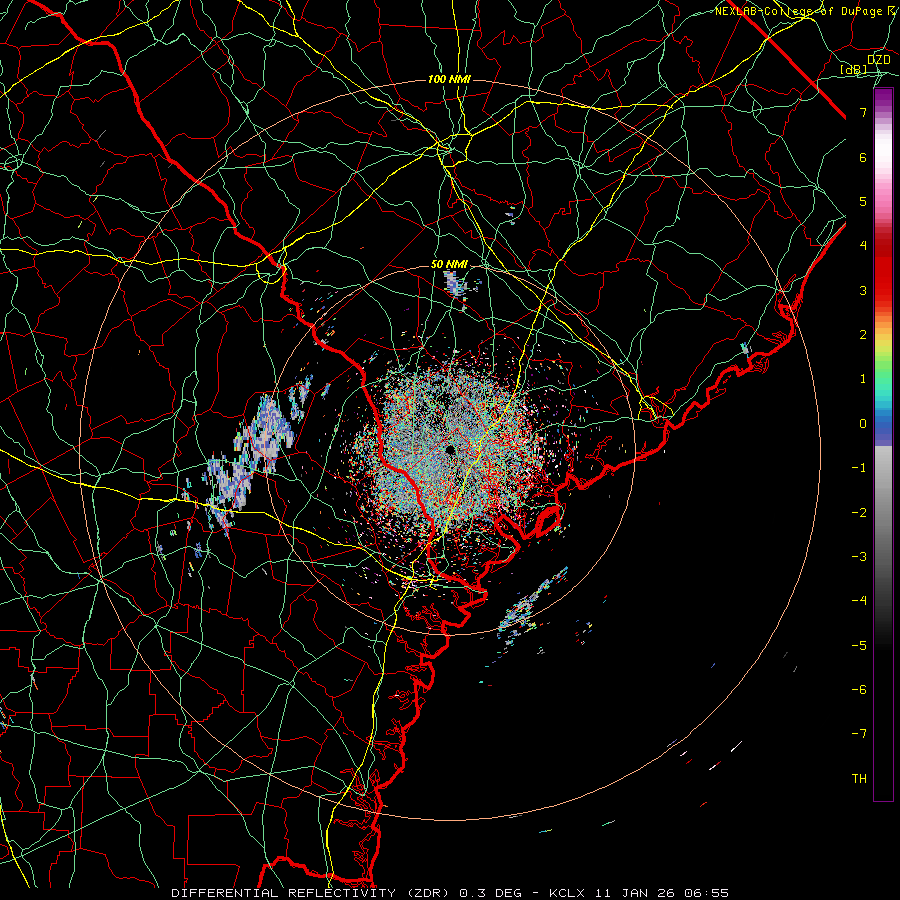Screen dimensions: 900x900
Task: Click the '100 NMI' range ring label
Action: [449, 79]
